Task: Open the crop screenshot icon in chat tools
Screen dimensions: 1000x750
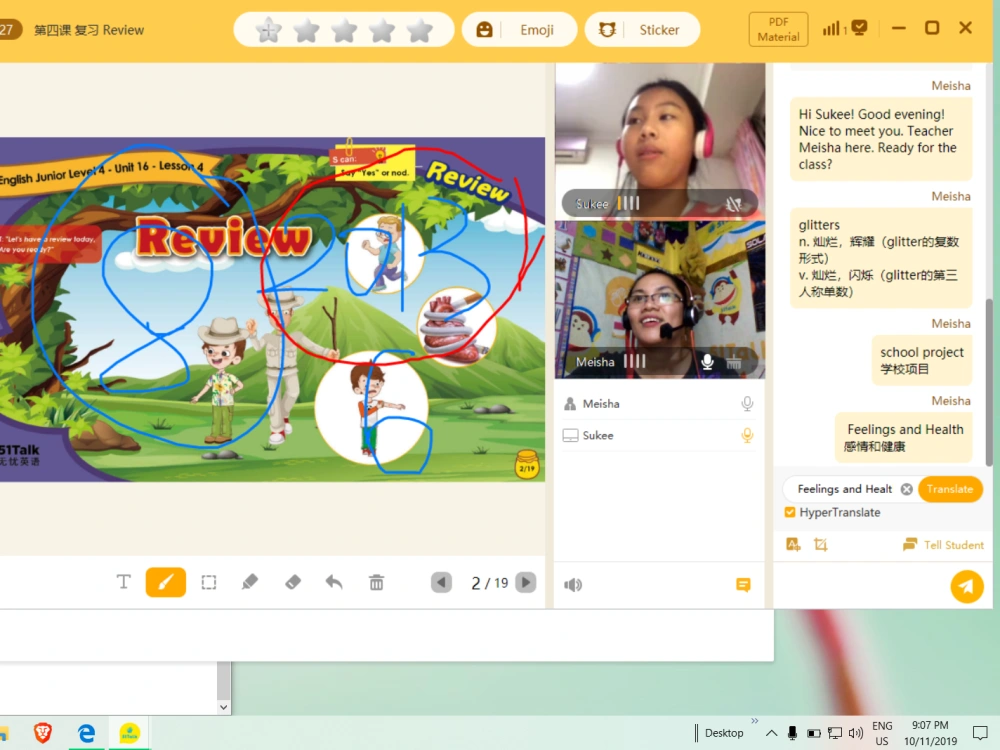Action: (821, 545)
